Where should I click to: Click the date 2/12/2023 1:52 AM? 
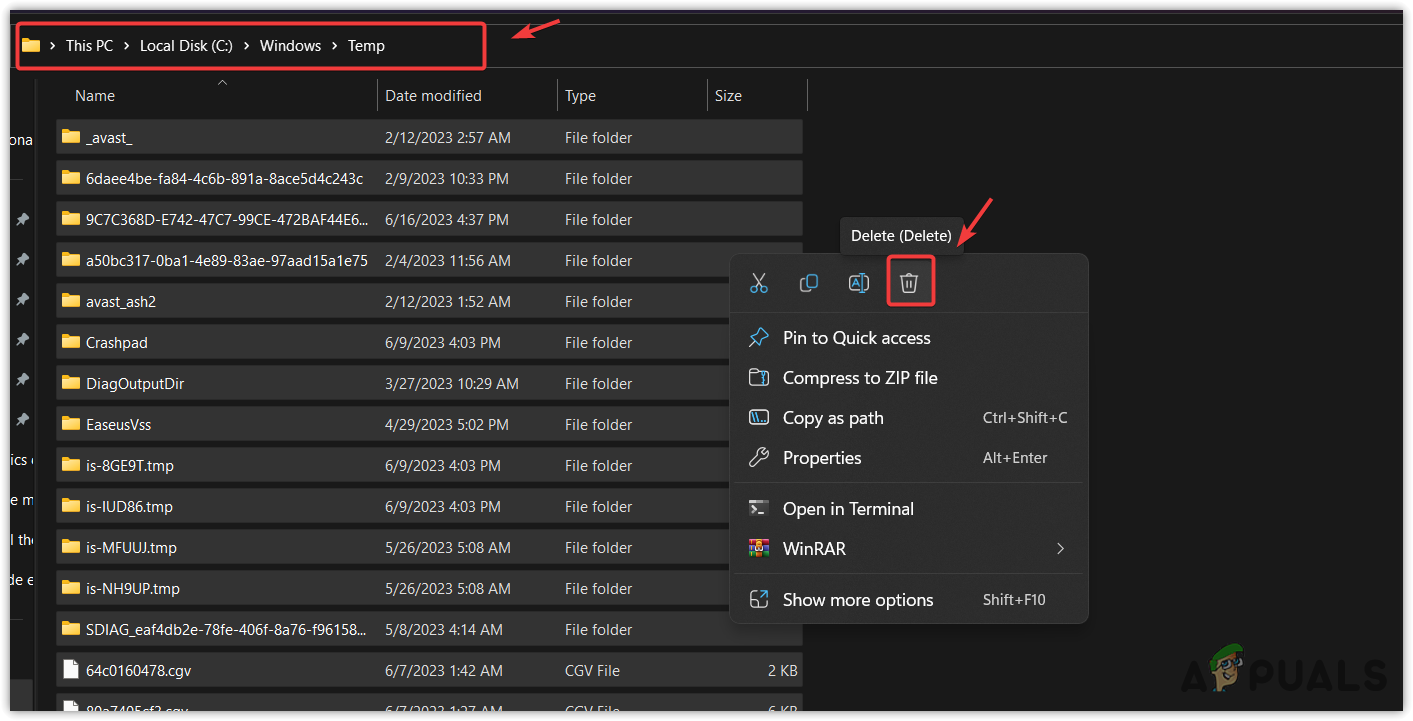point(448,301)
